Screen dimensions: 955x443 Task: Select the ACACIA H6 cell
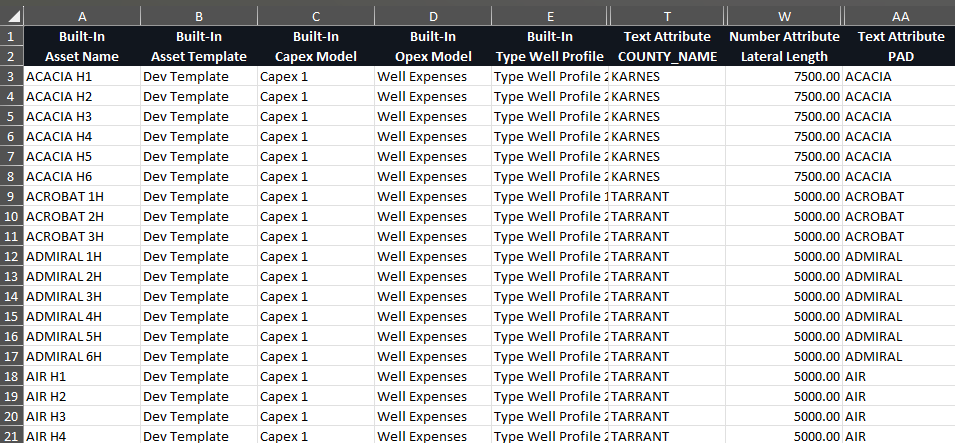coord(82,177)
